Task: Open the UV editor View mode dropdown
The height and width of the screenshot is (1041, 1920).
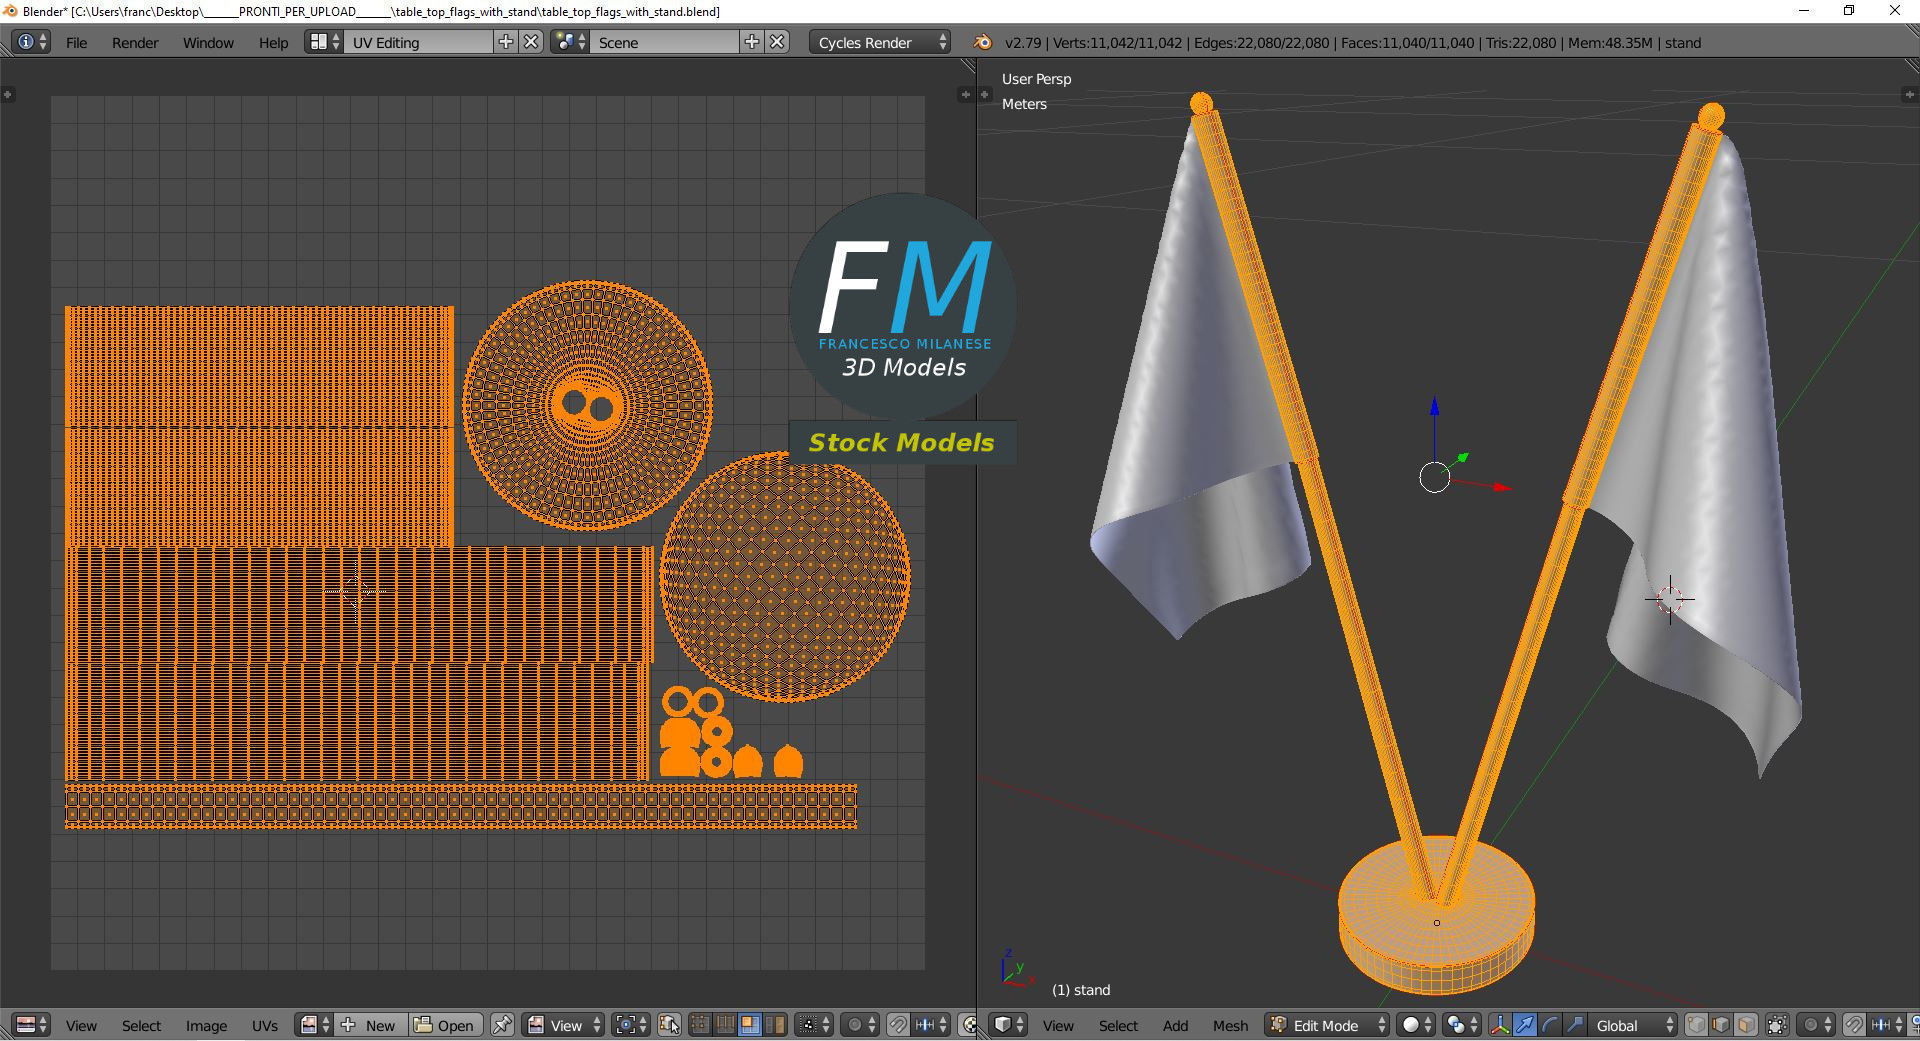Action: (x=564, y=1025)
